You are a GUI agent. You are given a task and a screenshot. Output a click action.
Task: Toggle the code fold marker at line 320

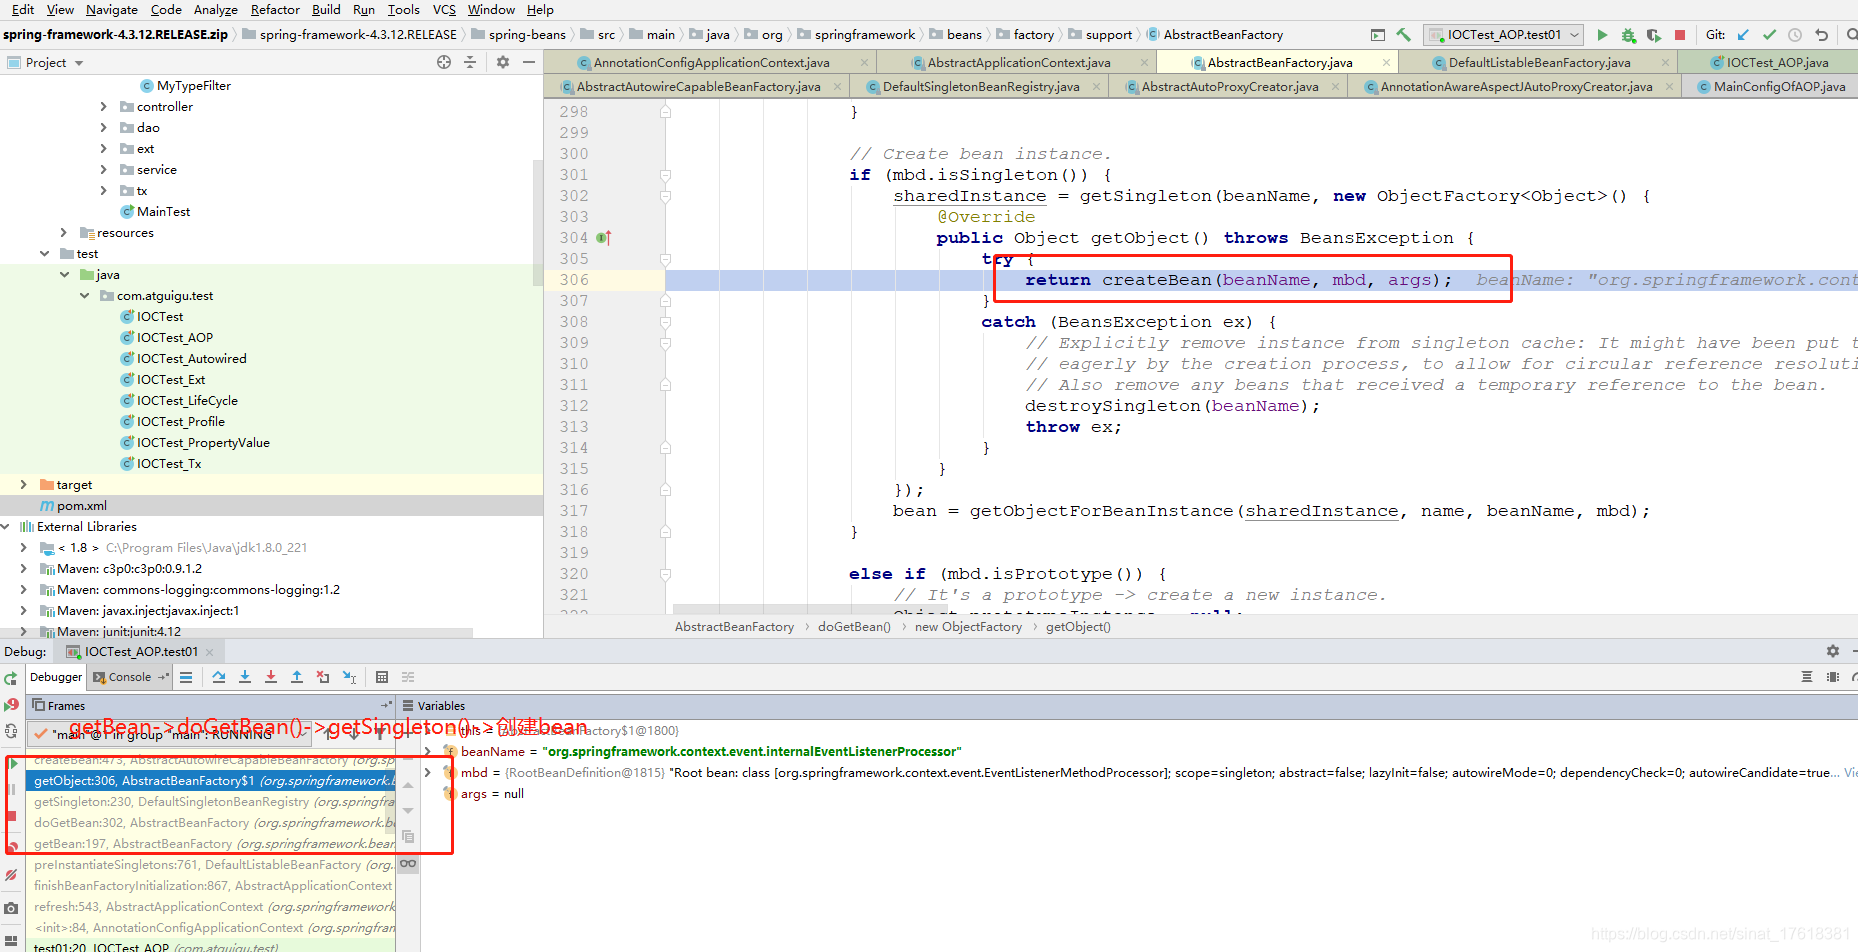click(665, 574)
